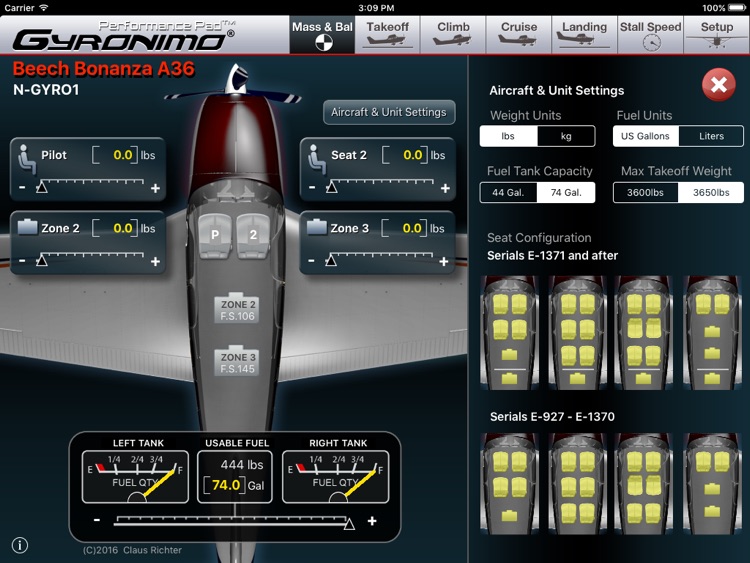Edit the Pilot weight value field

pos(115,155)
